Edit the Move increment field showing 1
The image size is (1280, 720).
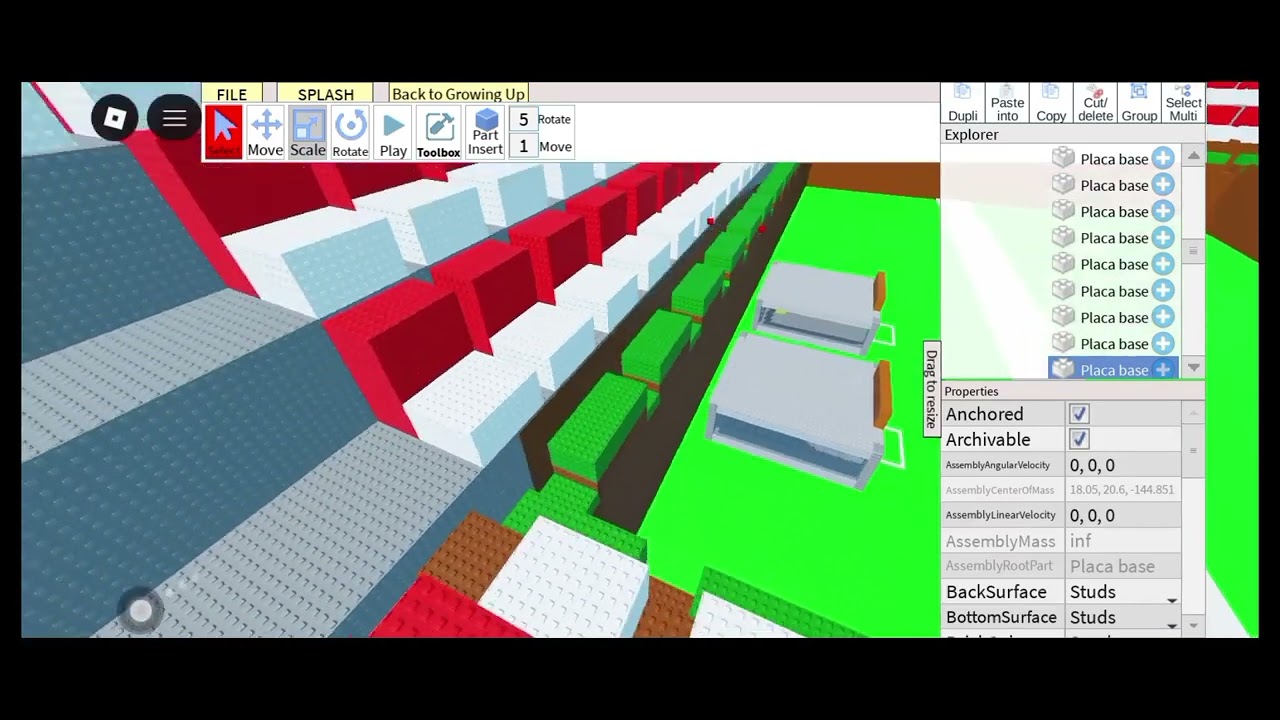[x=523, y=147]
